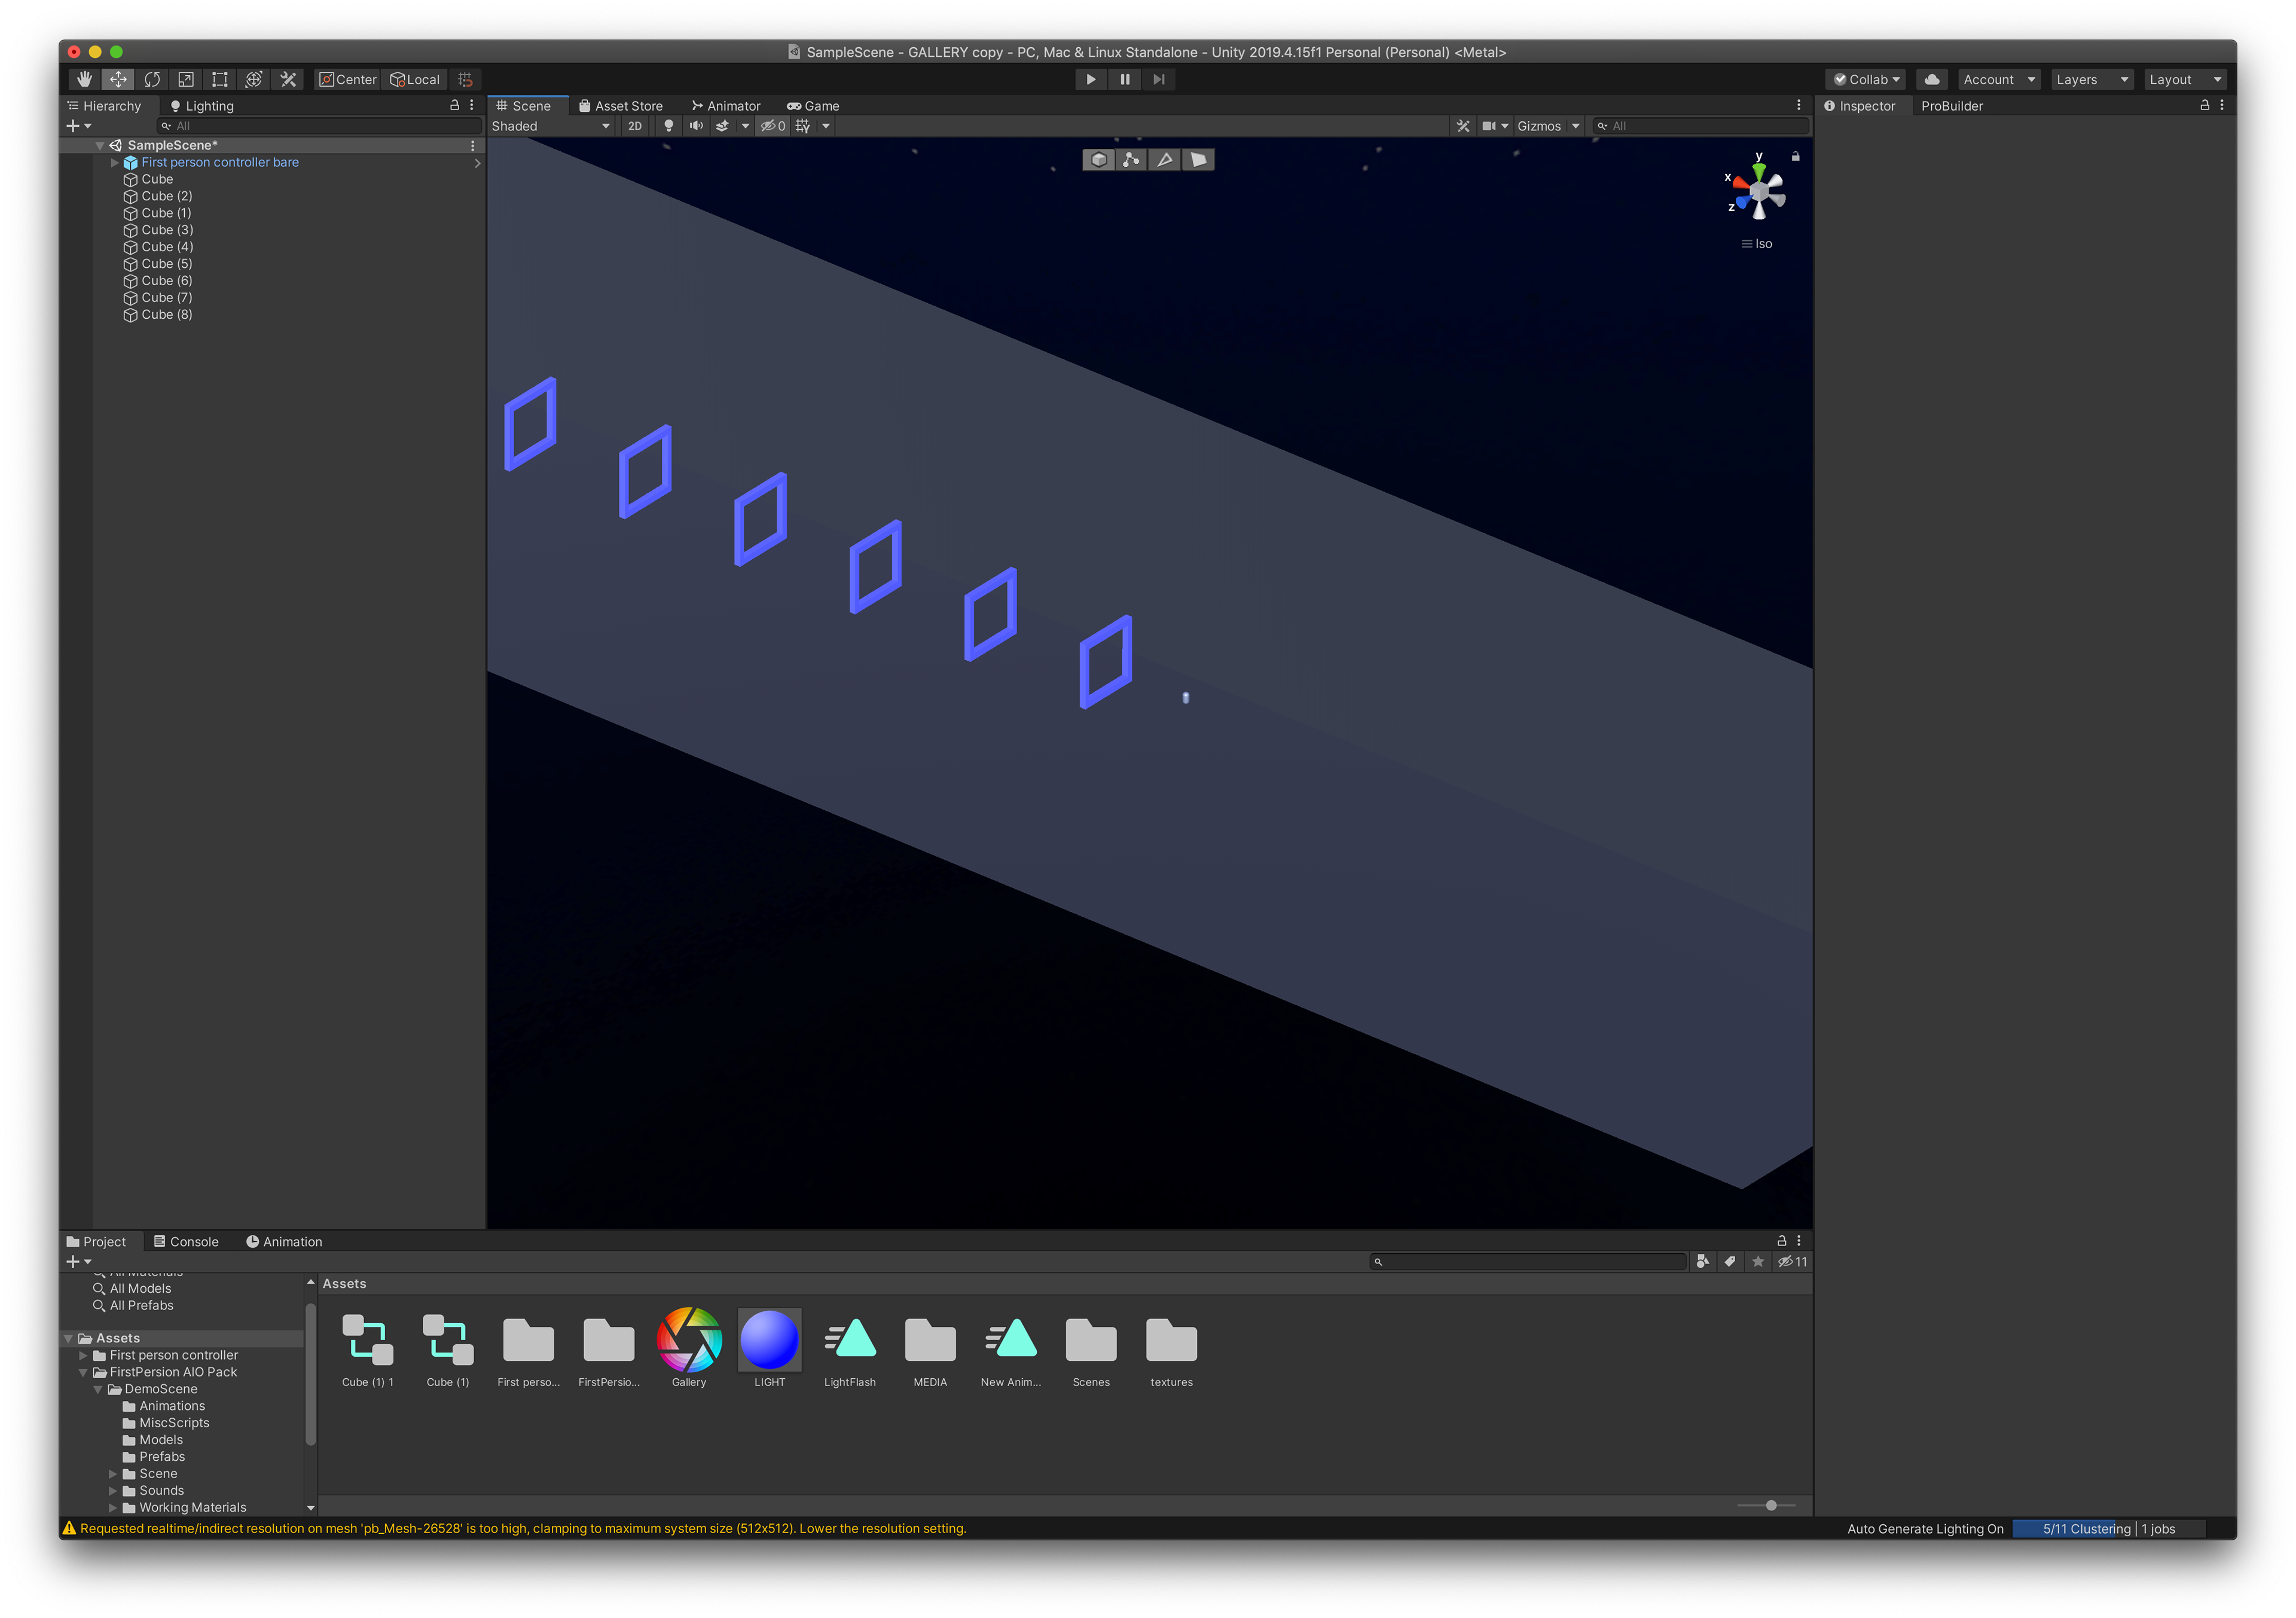Viewport: 2296px width, 1618px height.
Task: Switch ProBuilder to Edge selection mode
Action: (x=1165, y=160)
